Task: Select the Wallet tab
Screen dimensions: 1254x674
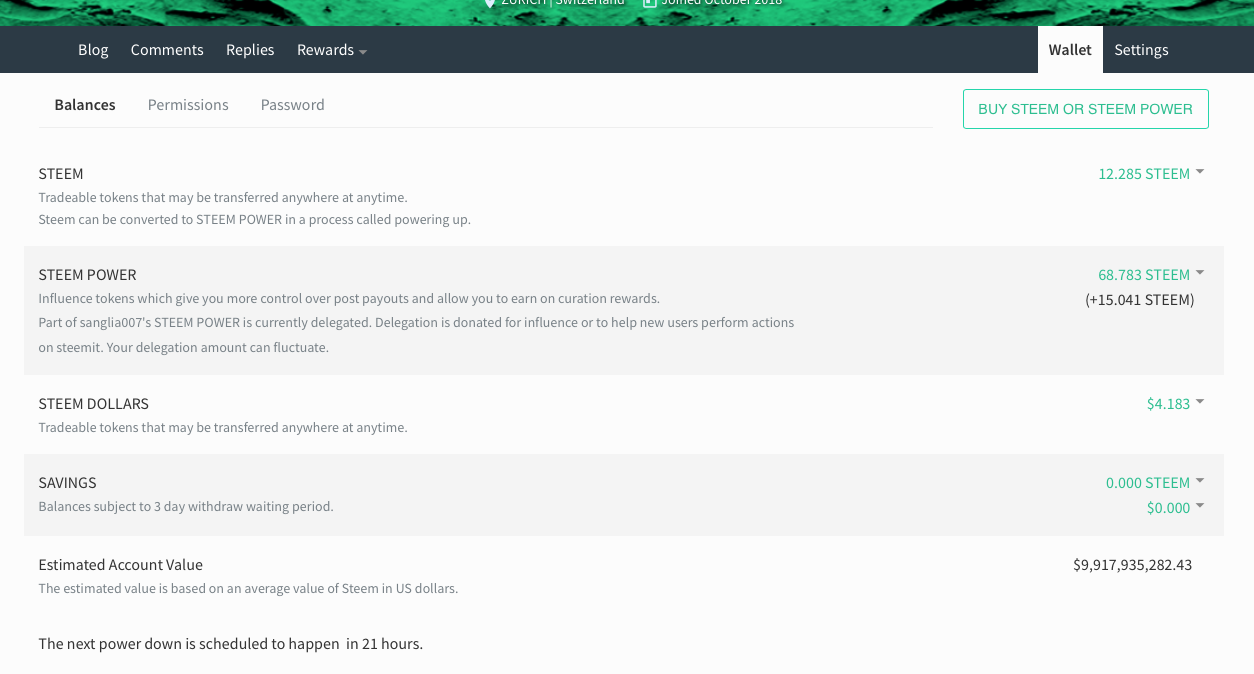Action: click(x=1070, y=50)
